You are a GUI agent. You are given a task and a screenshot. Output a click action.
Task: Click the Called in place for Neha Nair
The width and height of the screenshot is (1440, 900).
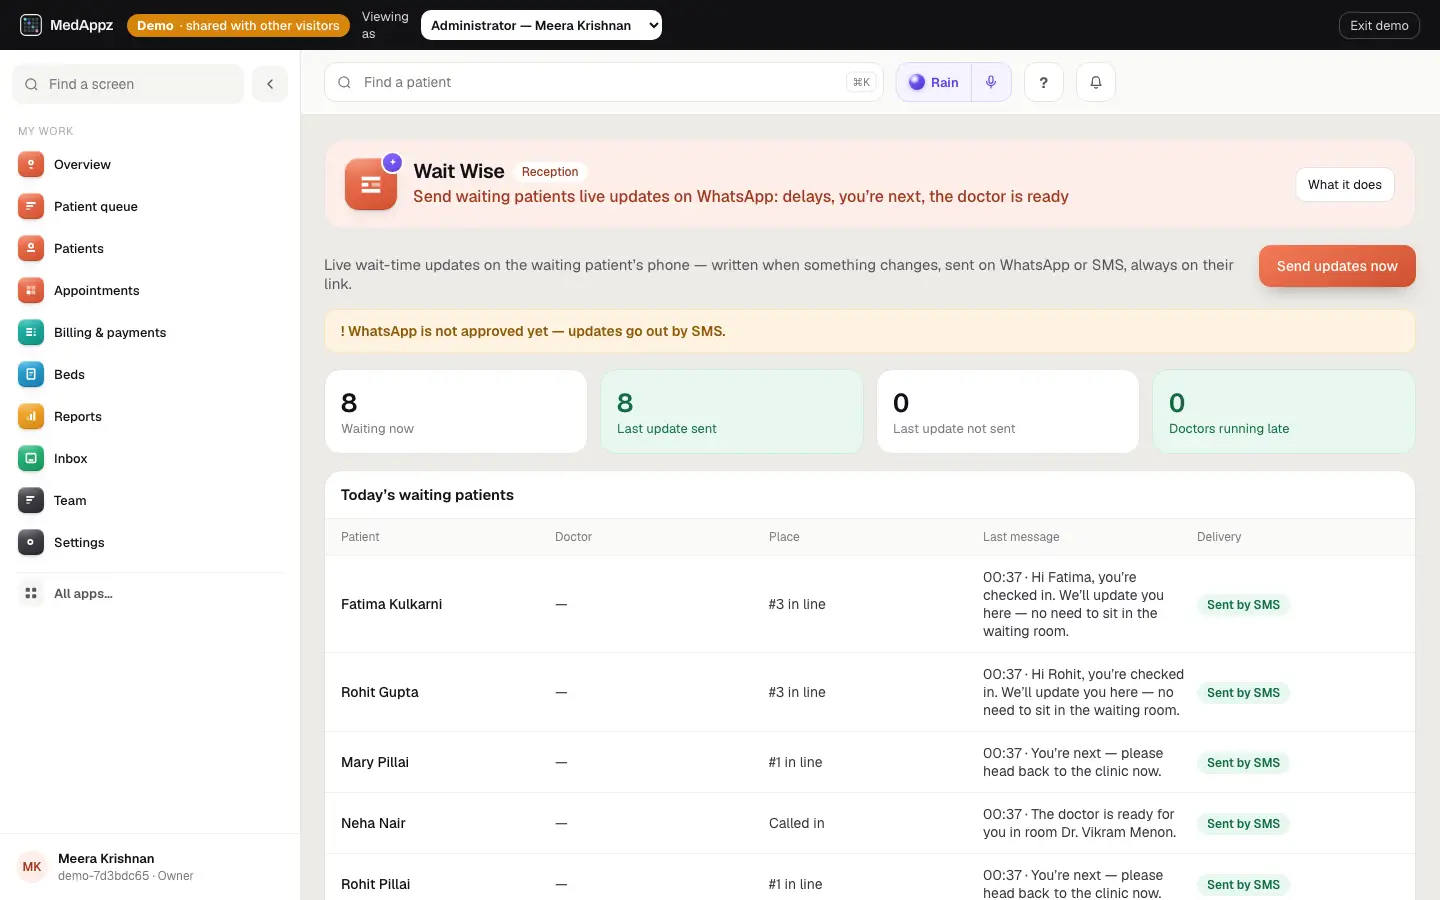pos(797,823)
